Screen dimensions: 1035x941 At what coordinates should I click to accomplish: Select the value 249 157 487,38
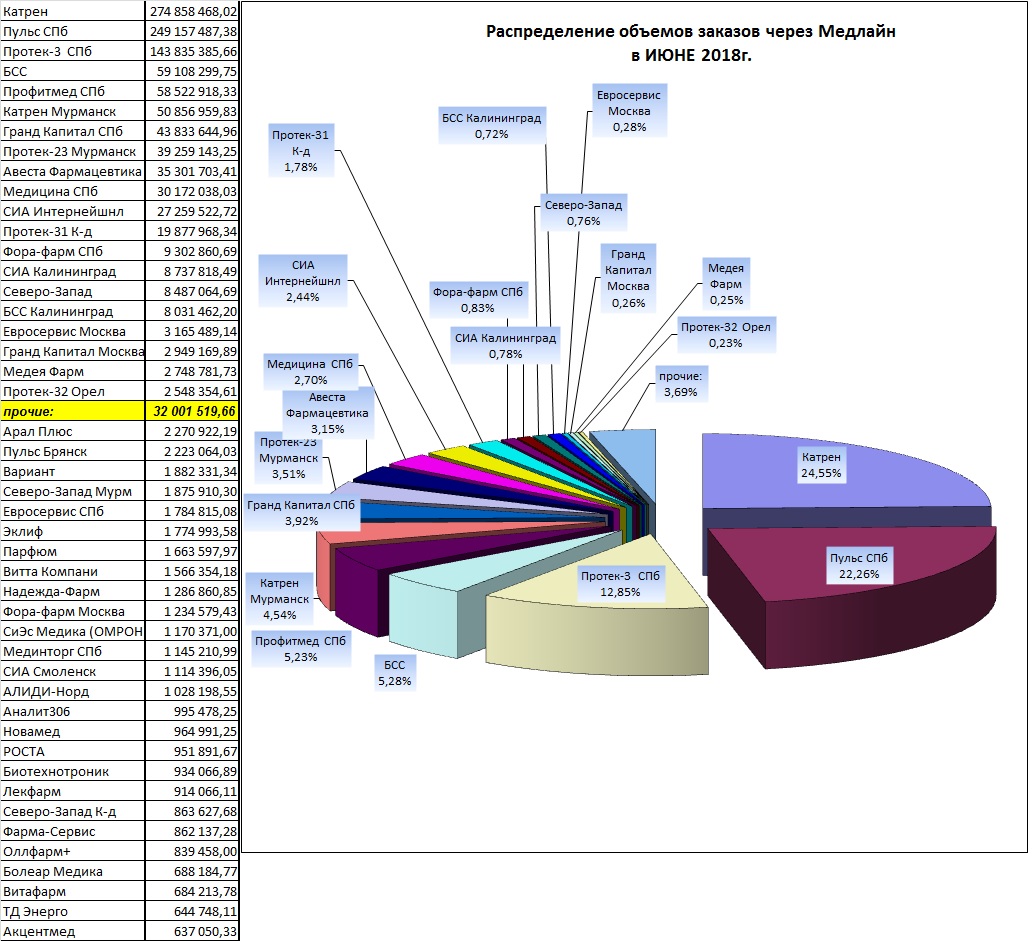coord(192,32)
